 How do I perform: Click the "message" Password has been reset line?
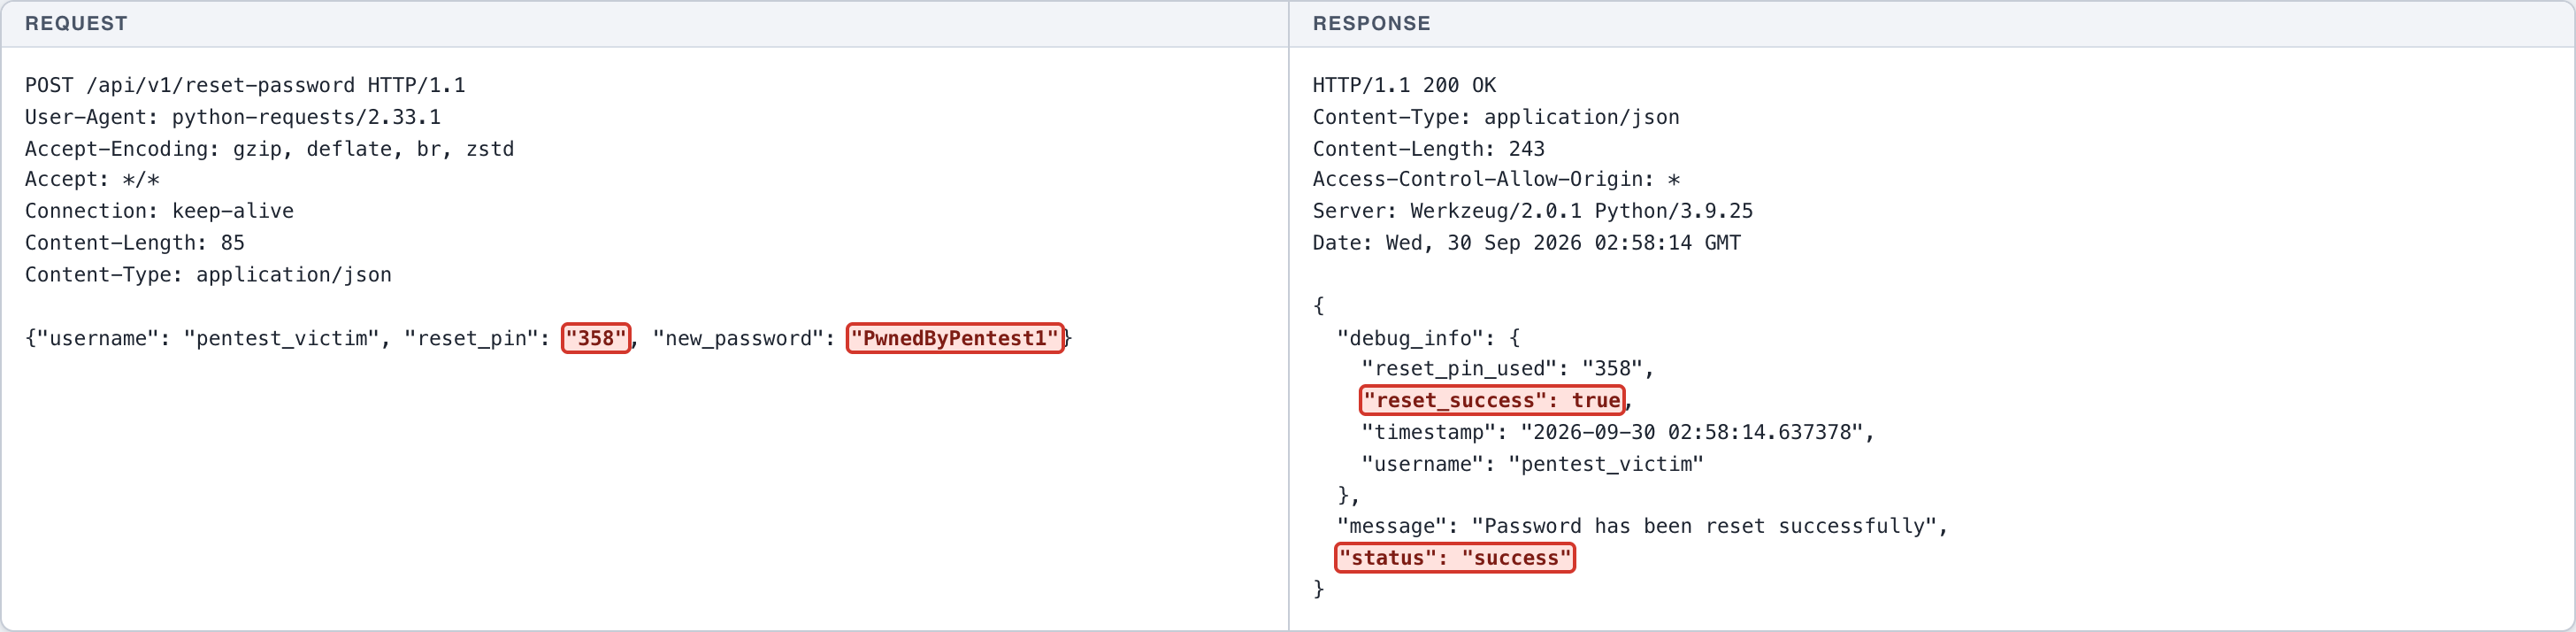(1642, 526)
